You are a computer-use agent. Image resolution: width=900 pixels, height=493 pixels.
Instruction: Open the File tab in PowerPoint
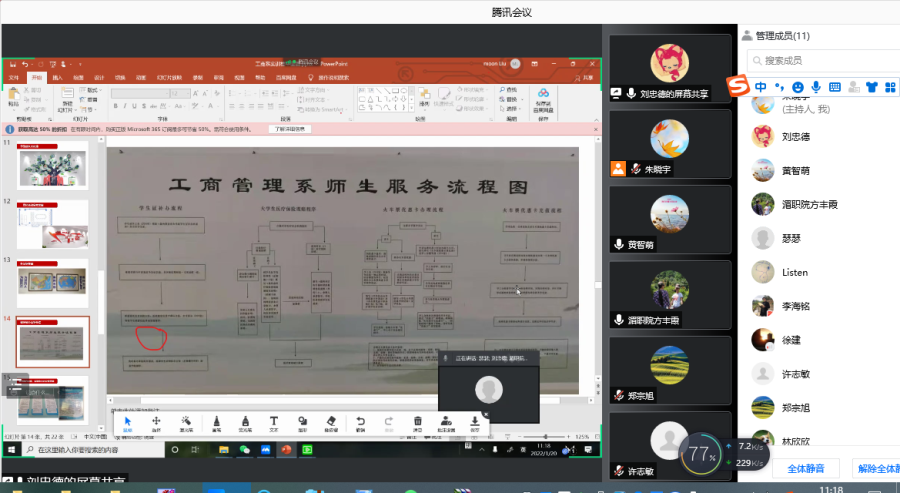tap(14, 77)
